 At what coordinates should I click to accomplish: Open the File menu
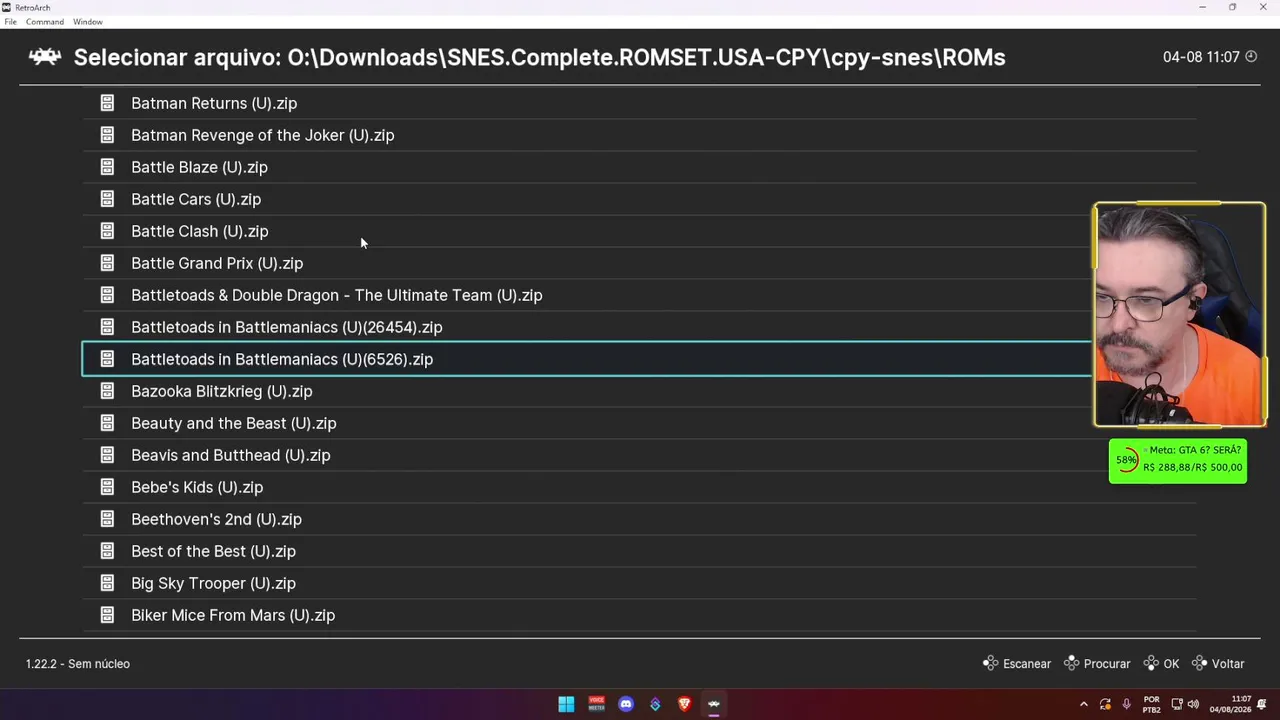(11, 22)
